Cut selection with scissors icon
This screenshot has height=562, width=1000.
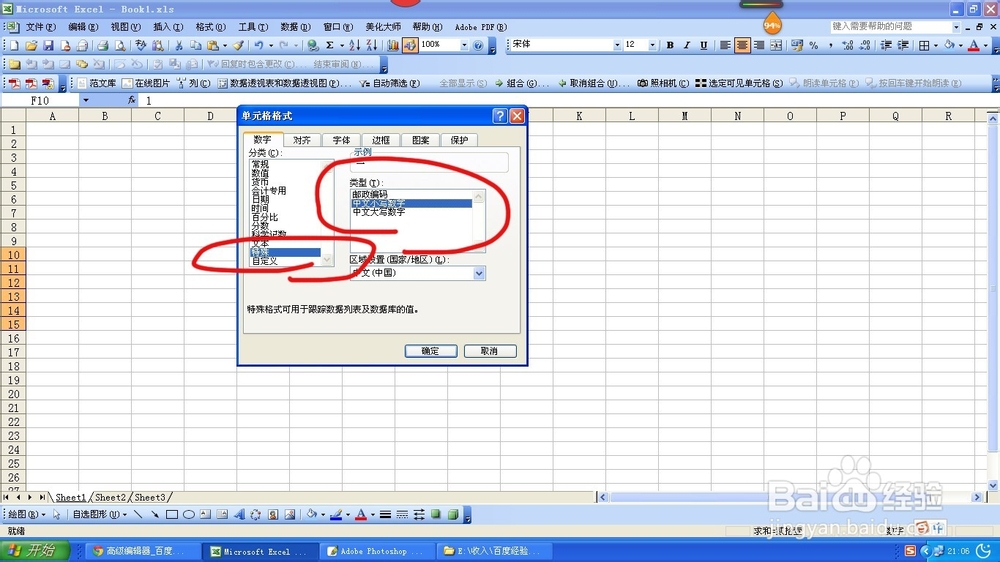179,45
